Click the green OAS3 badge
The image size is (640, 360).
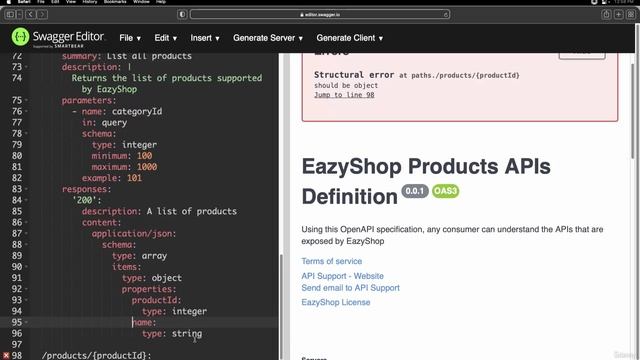(445, 191)
